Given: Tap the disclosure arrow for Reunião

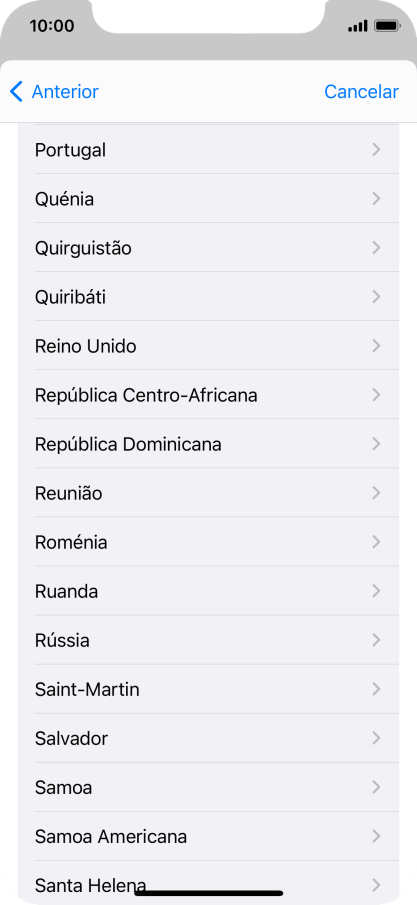Looking at the screenshot, I should click(376, 493).
